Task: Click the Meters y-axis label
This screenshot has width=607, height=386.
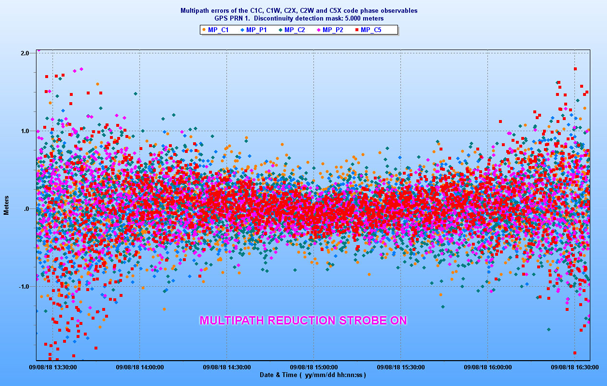Action: [6, 205]
